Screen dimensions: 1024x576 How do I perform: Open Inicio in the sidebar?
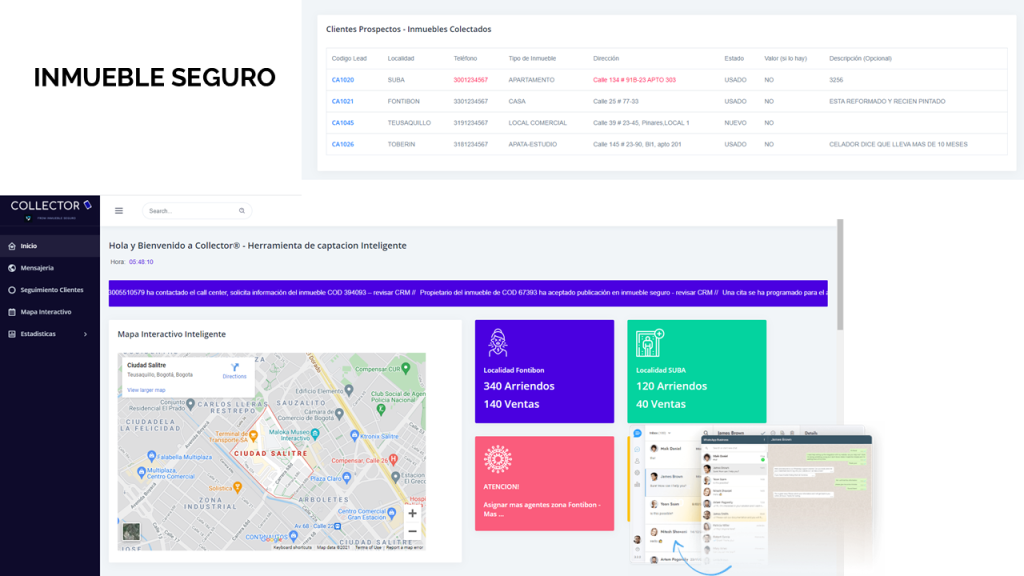28,246
